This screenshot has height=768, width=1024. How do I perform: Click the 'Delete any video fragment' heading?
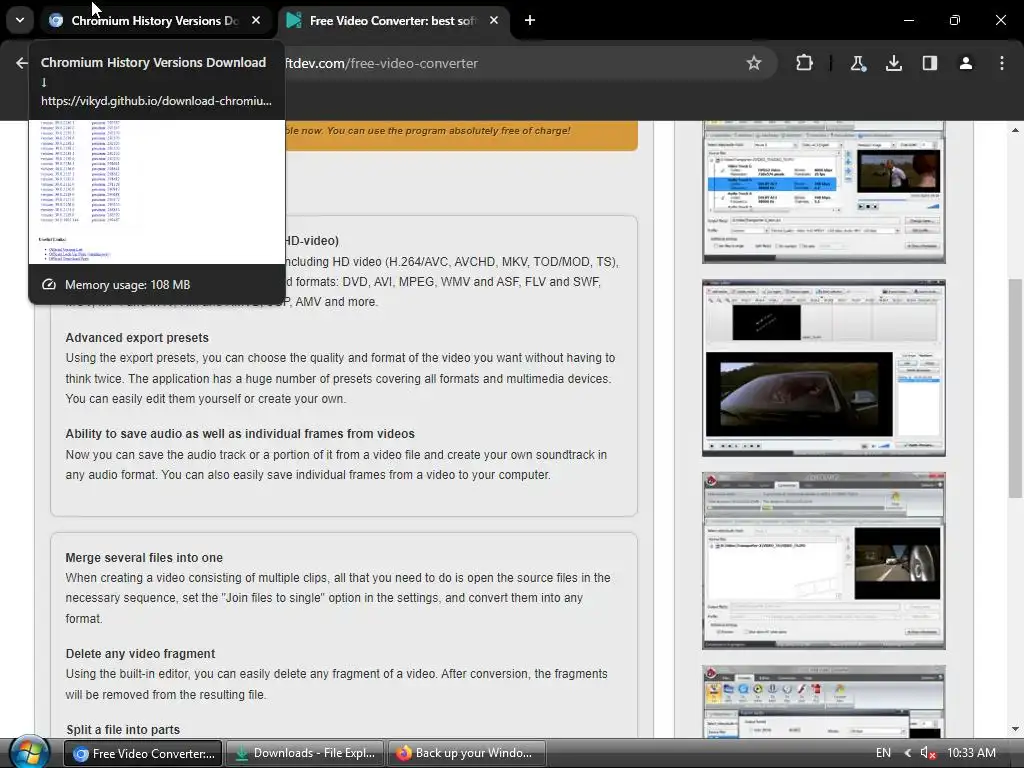tap(140, 654)
